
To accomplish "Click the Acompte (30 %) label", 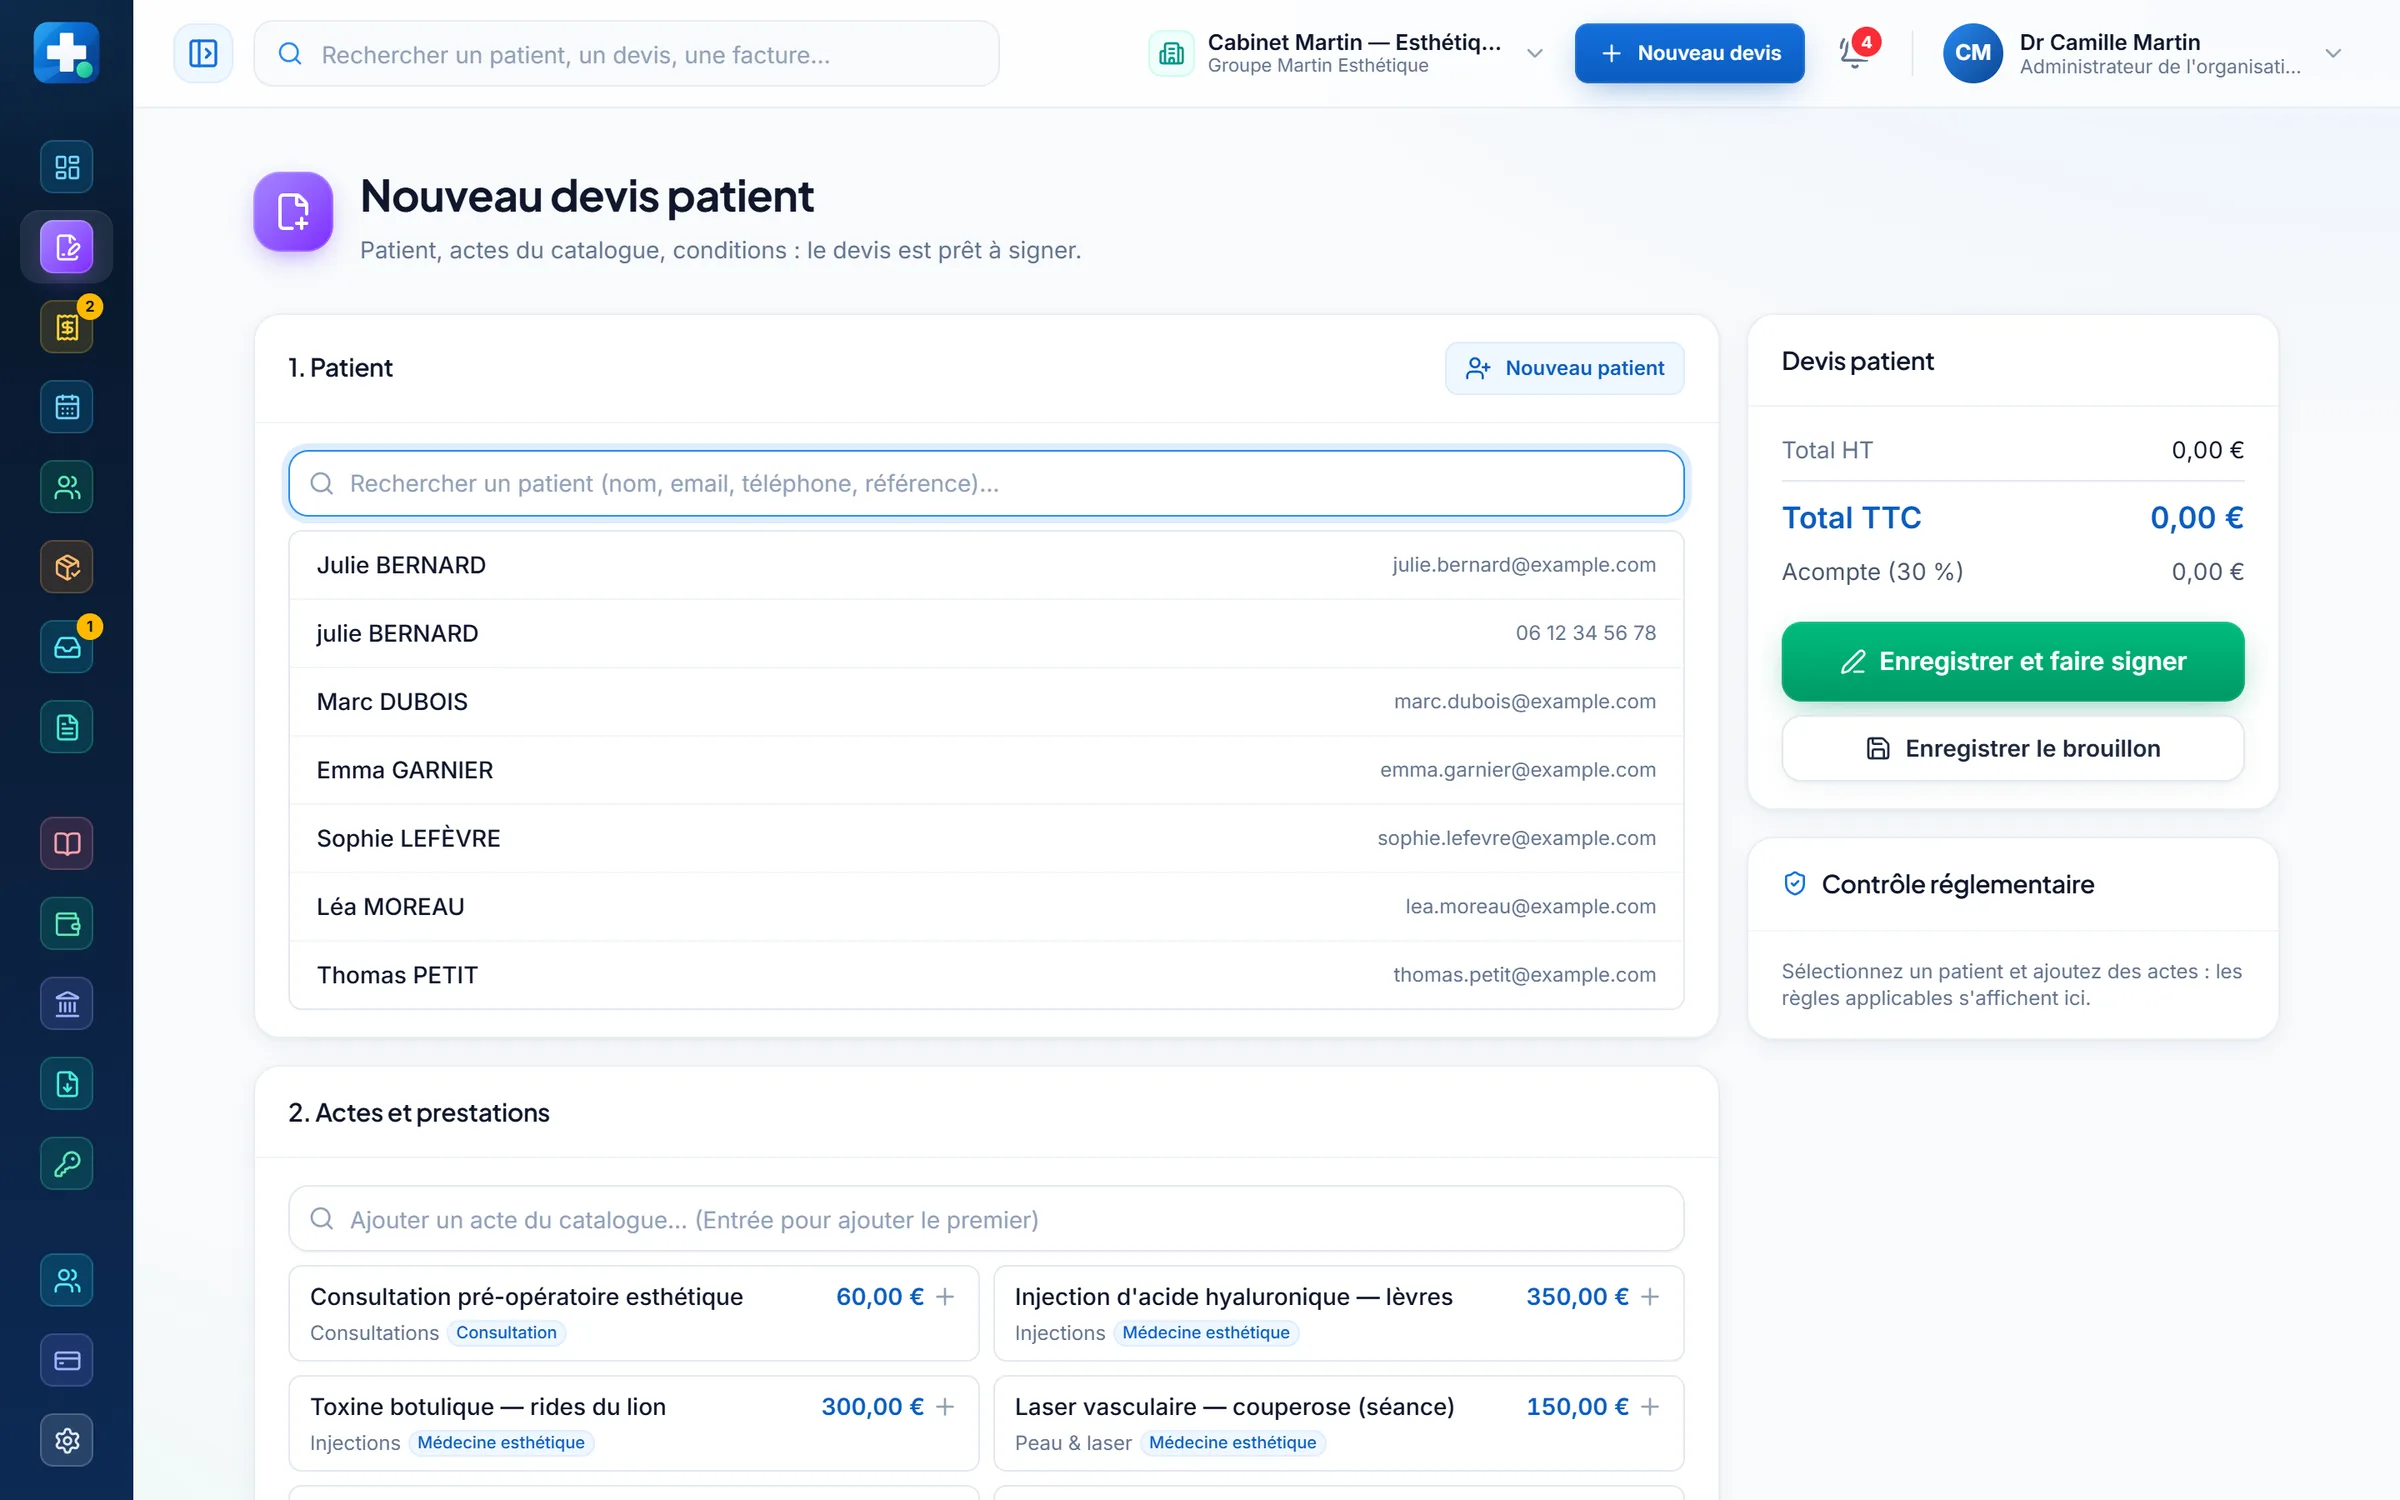I will 1872,572.
